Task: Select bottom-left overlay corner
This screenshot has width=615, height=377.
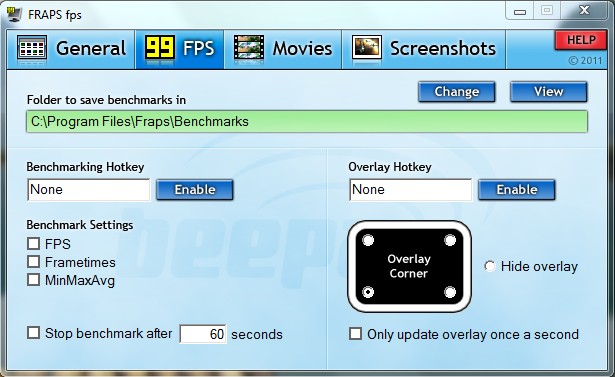Action: [x=368, y=292]
